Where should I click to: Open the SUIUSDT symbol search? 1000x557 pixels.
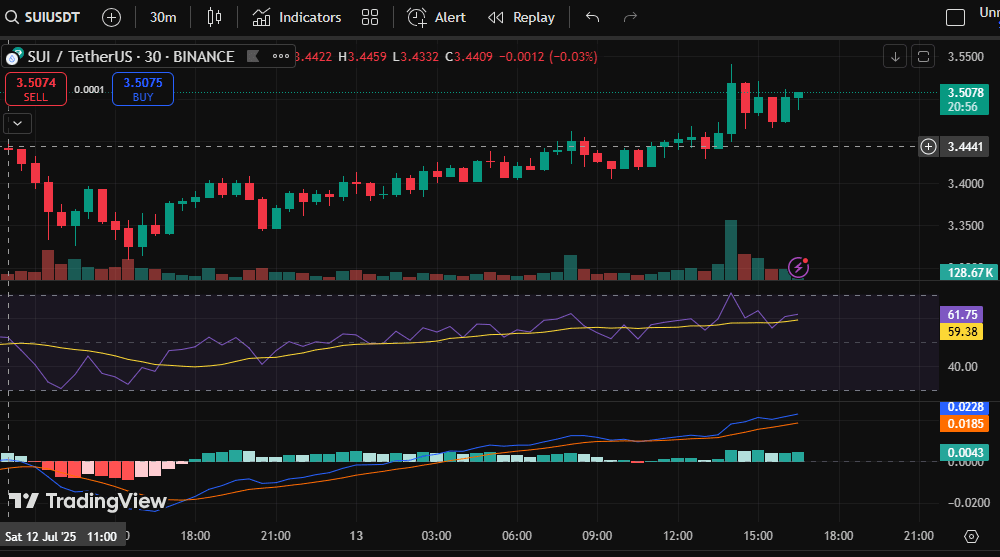click(48, 17)
